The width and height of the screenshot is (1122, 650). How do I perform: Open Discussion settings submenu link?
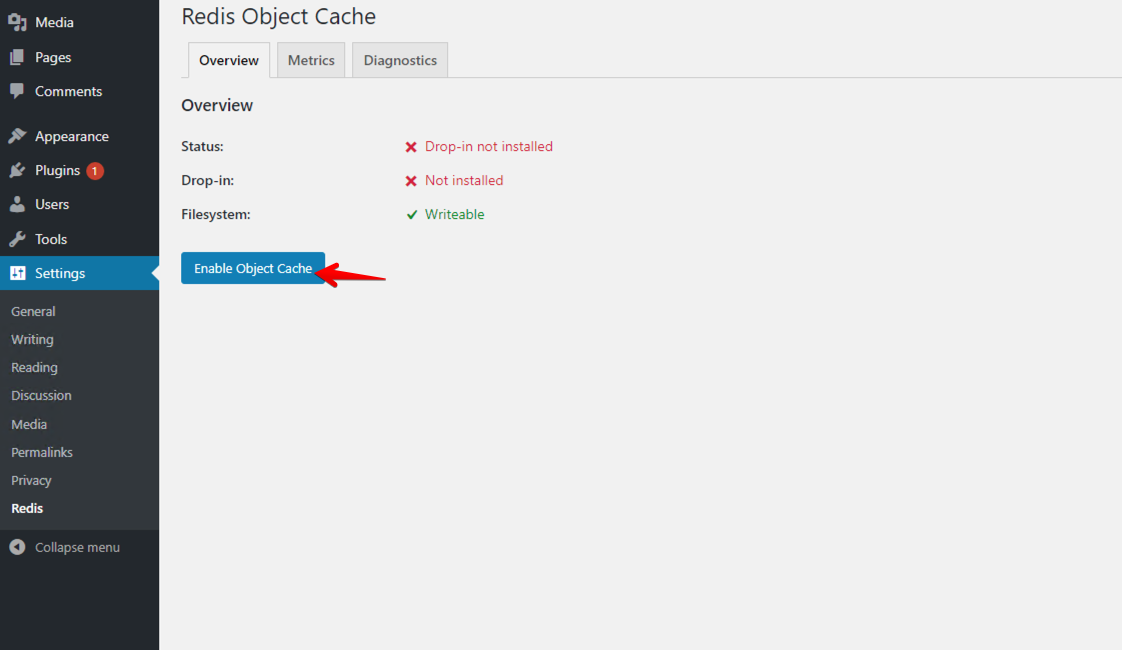42,395
